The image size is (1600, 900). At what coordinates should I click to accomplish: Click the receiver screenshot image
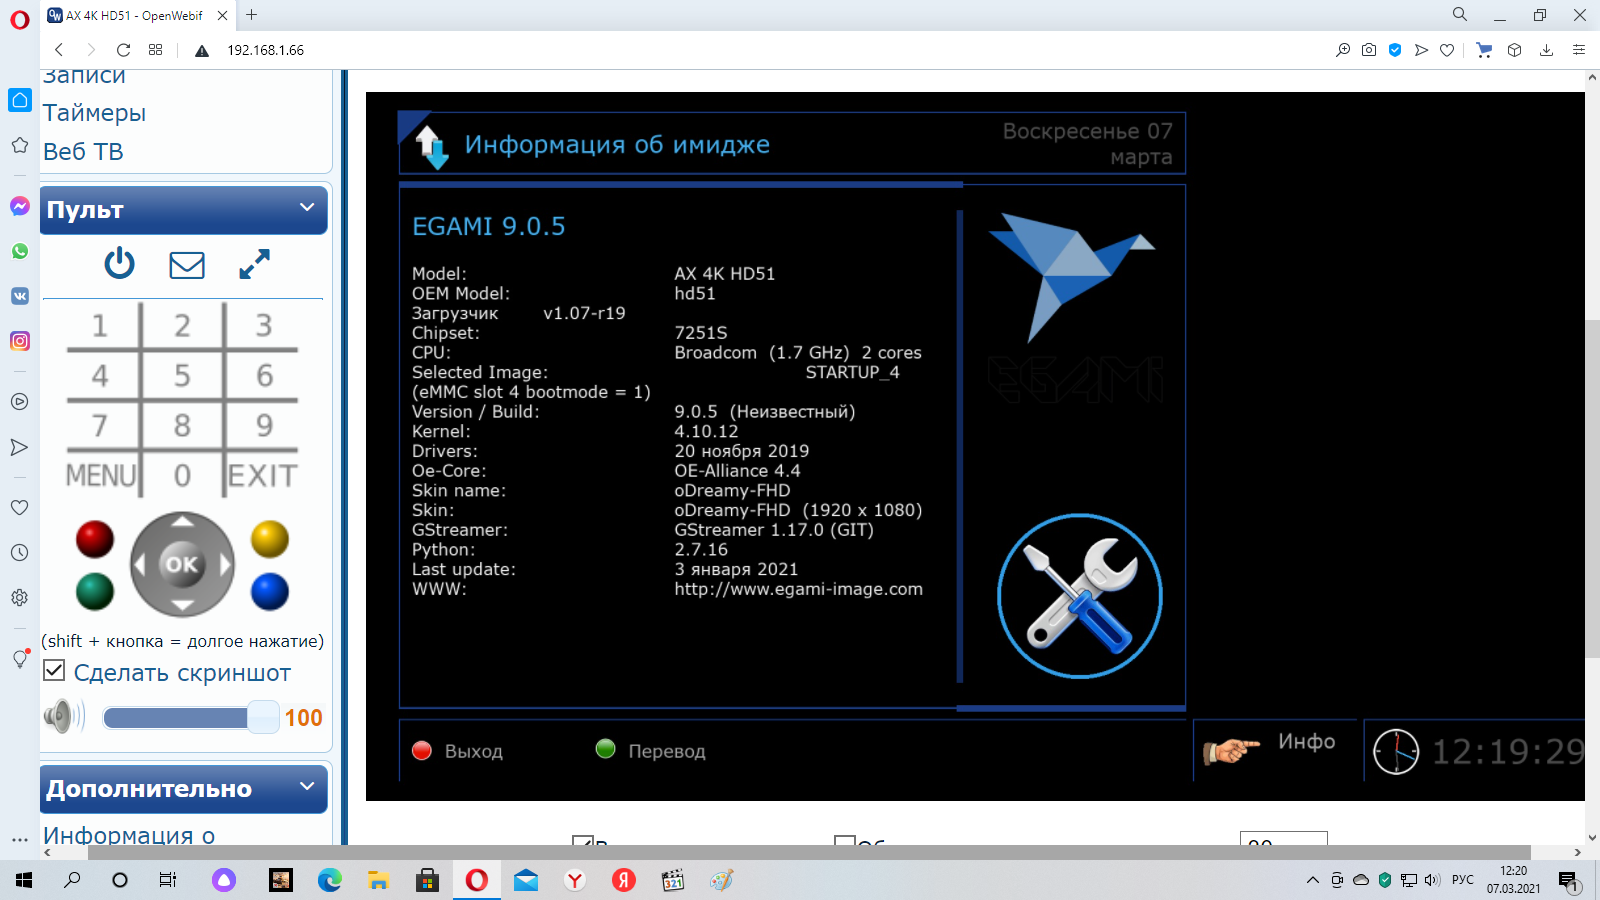click(x=975, y=446)
